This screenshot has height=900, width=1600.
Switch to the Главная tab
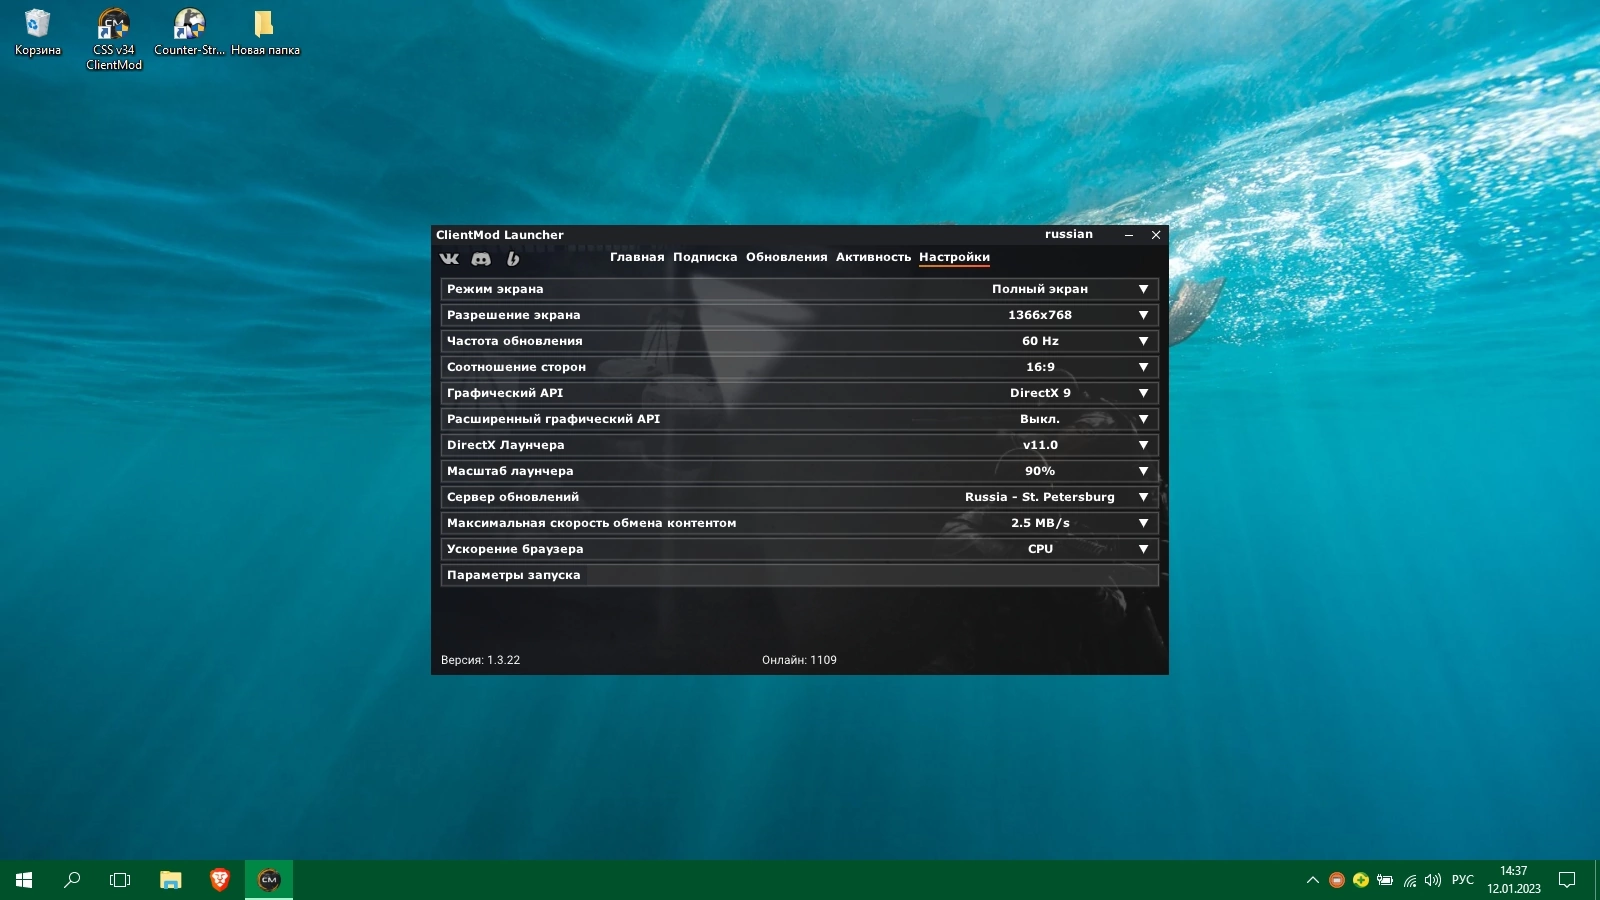tap(637, 257)
